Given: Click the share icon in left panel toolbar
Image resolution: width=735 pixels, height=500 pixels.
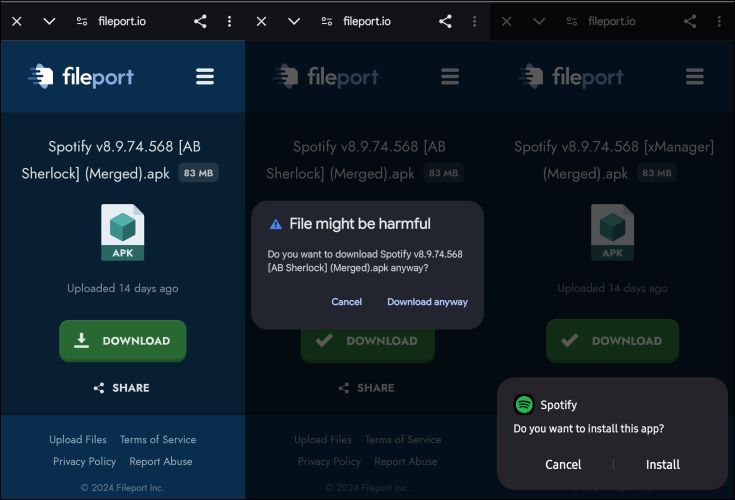Looking at the screenshot, I should [x=200, y=22].
